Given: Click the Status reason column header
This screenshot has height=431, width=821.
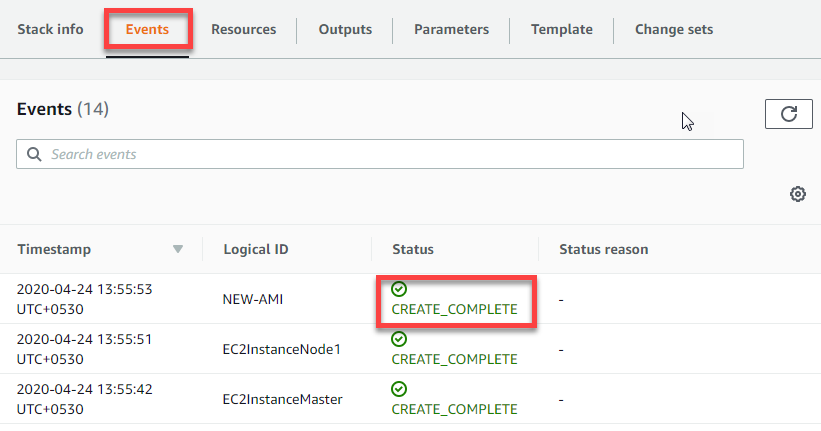Looking at the screenshot, I should 603,249.
